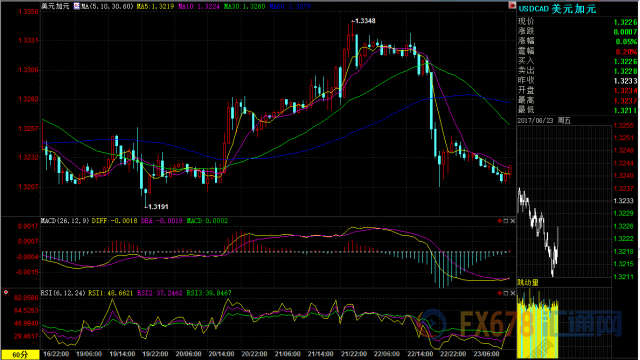
Task: Click the 1.3191 low price marker
Action: 157,207
